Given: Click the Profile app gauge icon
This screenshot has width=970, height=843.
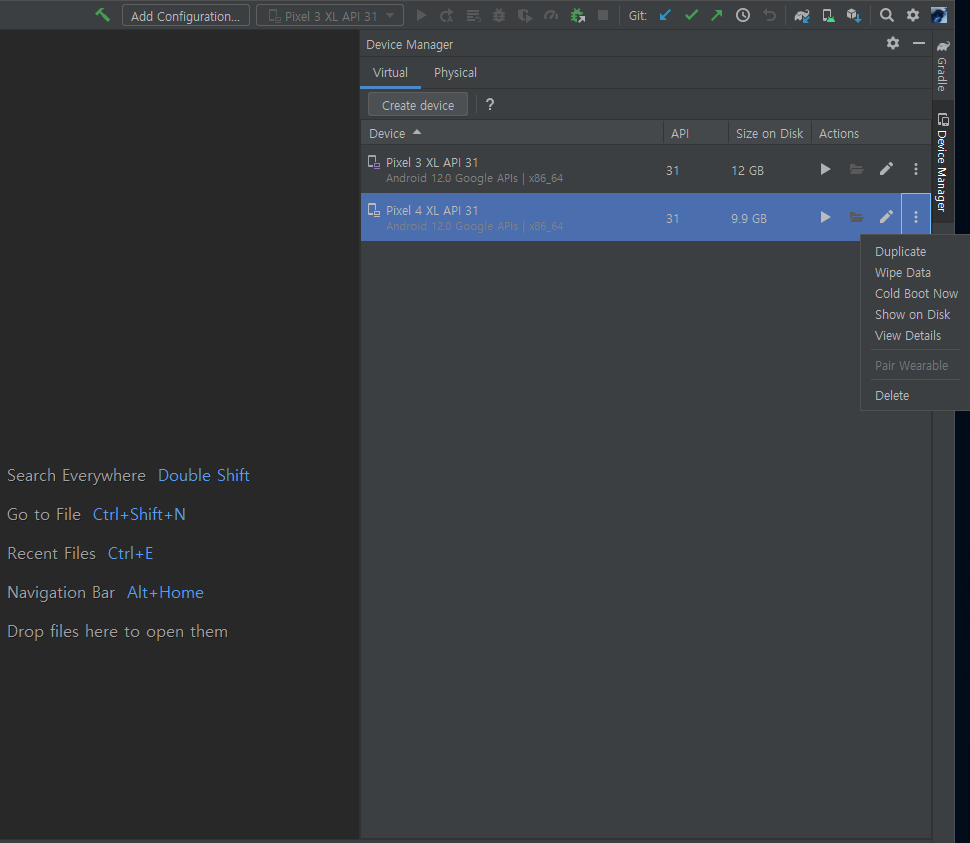Looking at the screenshot, I should coord(551,15).
